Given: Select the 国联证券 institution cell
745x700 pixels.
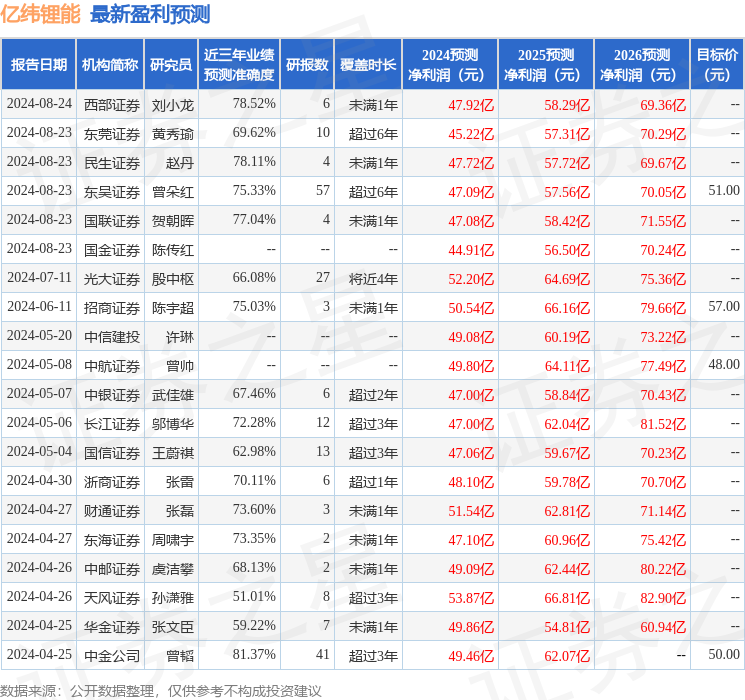Looking at the screenshot, I should tap(112, 221).
